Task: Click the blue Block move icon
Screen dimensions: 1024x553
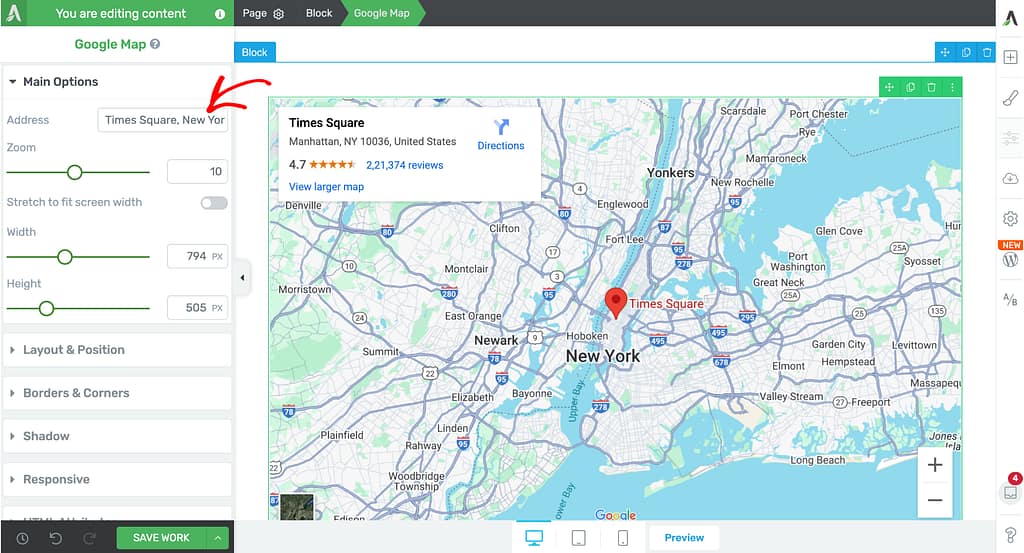Action: [x=945, y=52]
